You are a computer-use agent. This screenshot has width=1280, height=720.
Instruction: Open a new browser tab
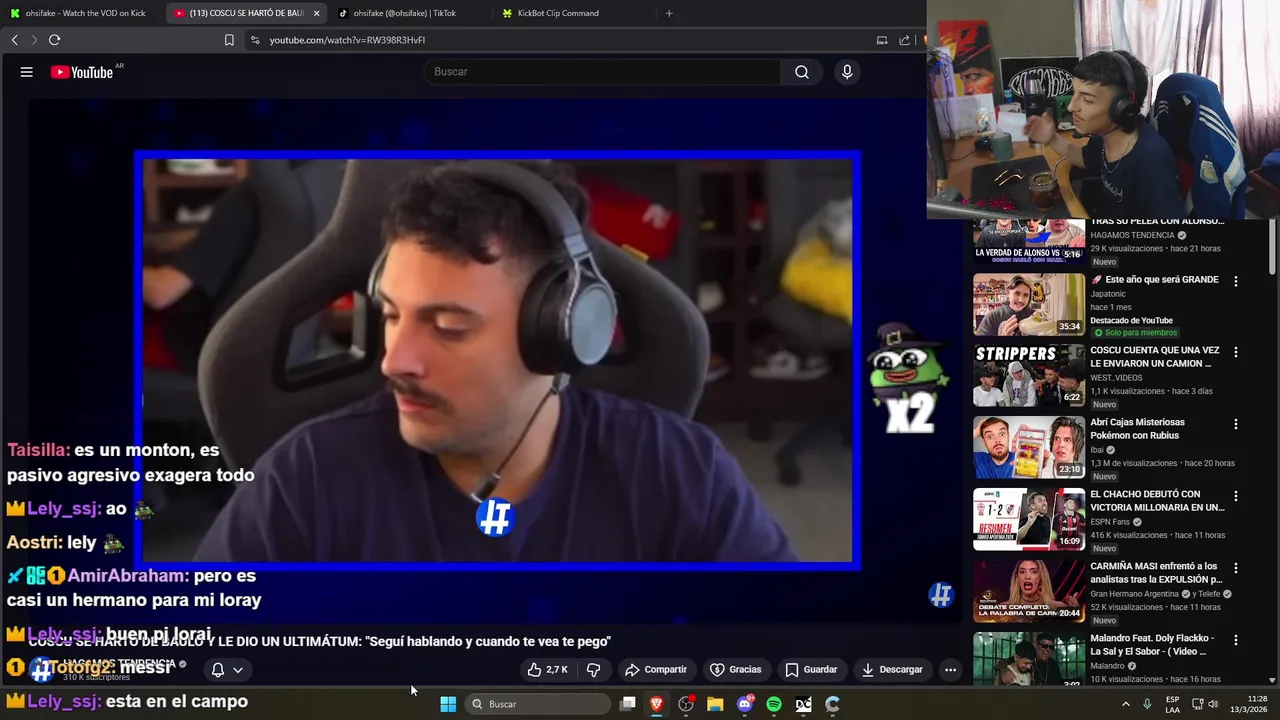(669, 13)
